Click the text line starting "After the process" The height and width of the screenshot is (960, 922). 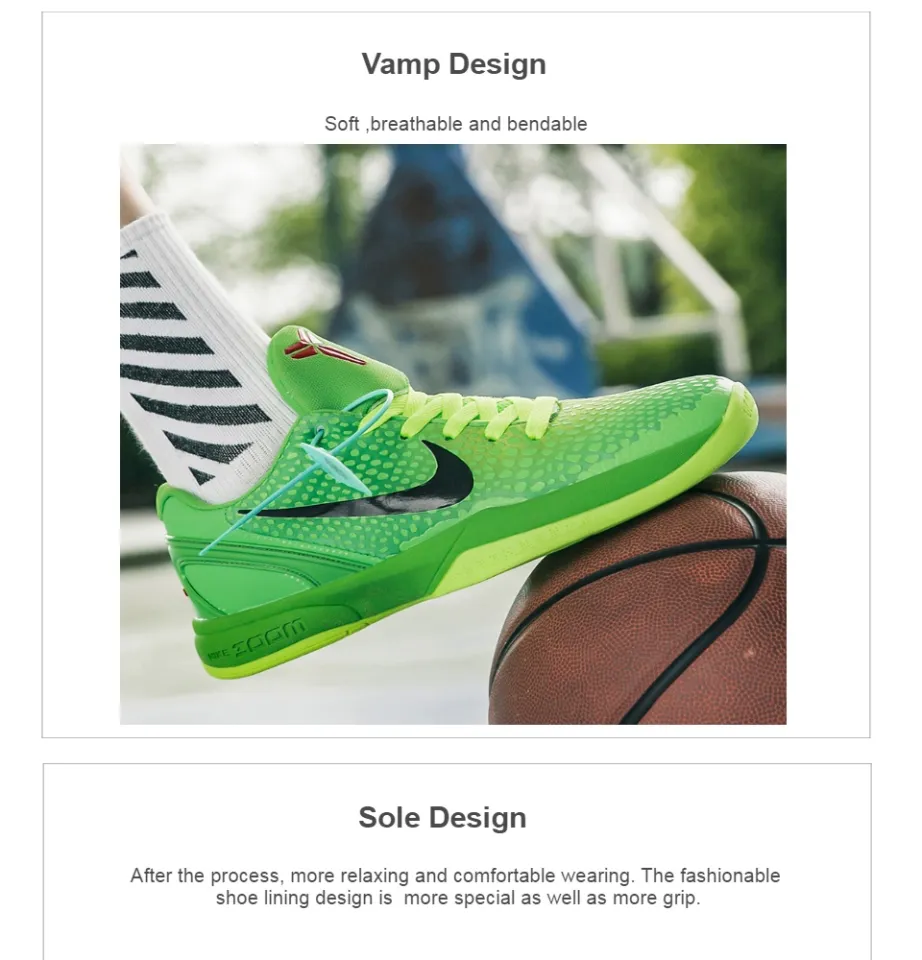[x=455, y=876]
